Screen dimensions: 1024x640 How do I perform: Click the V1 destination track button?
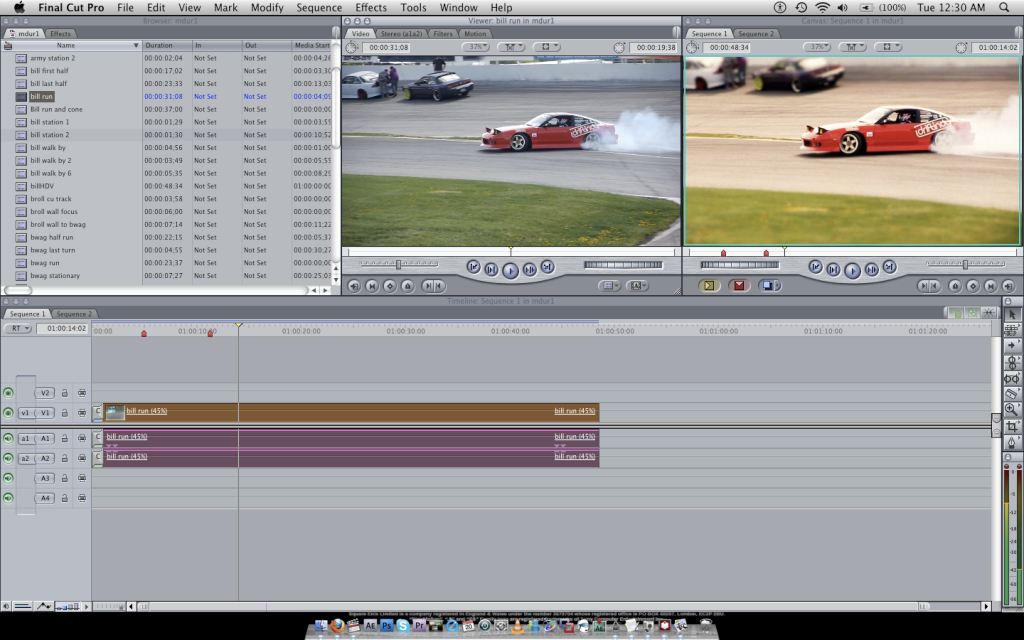tap(44, 413)
